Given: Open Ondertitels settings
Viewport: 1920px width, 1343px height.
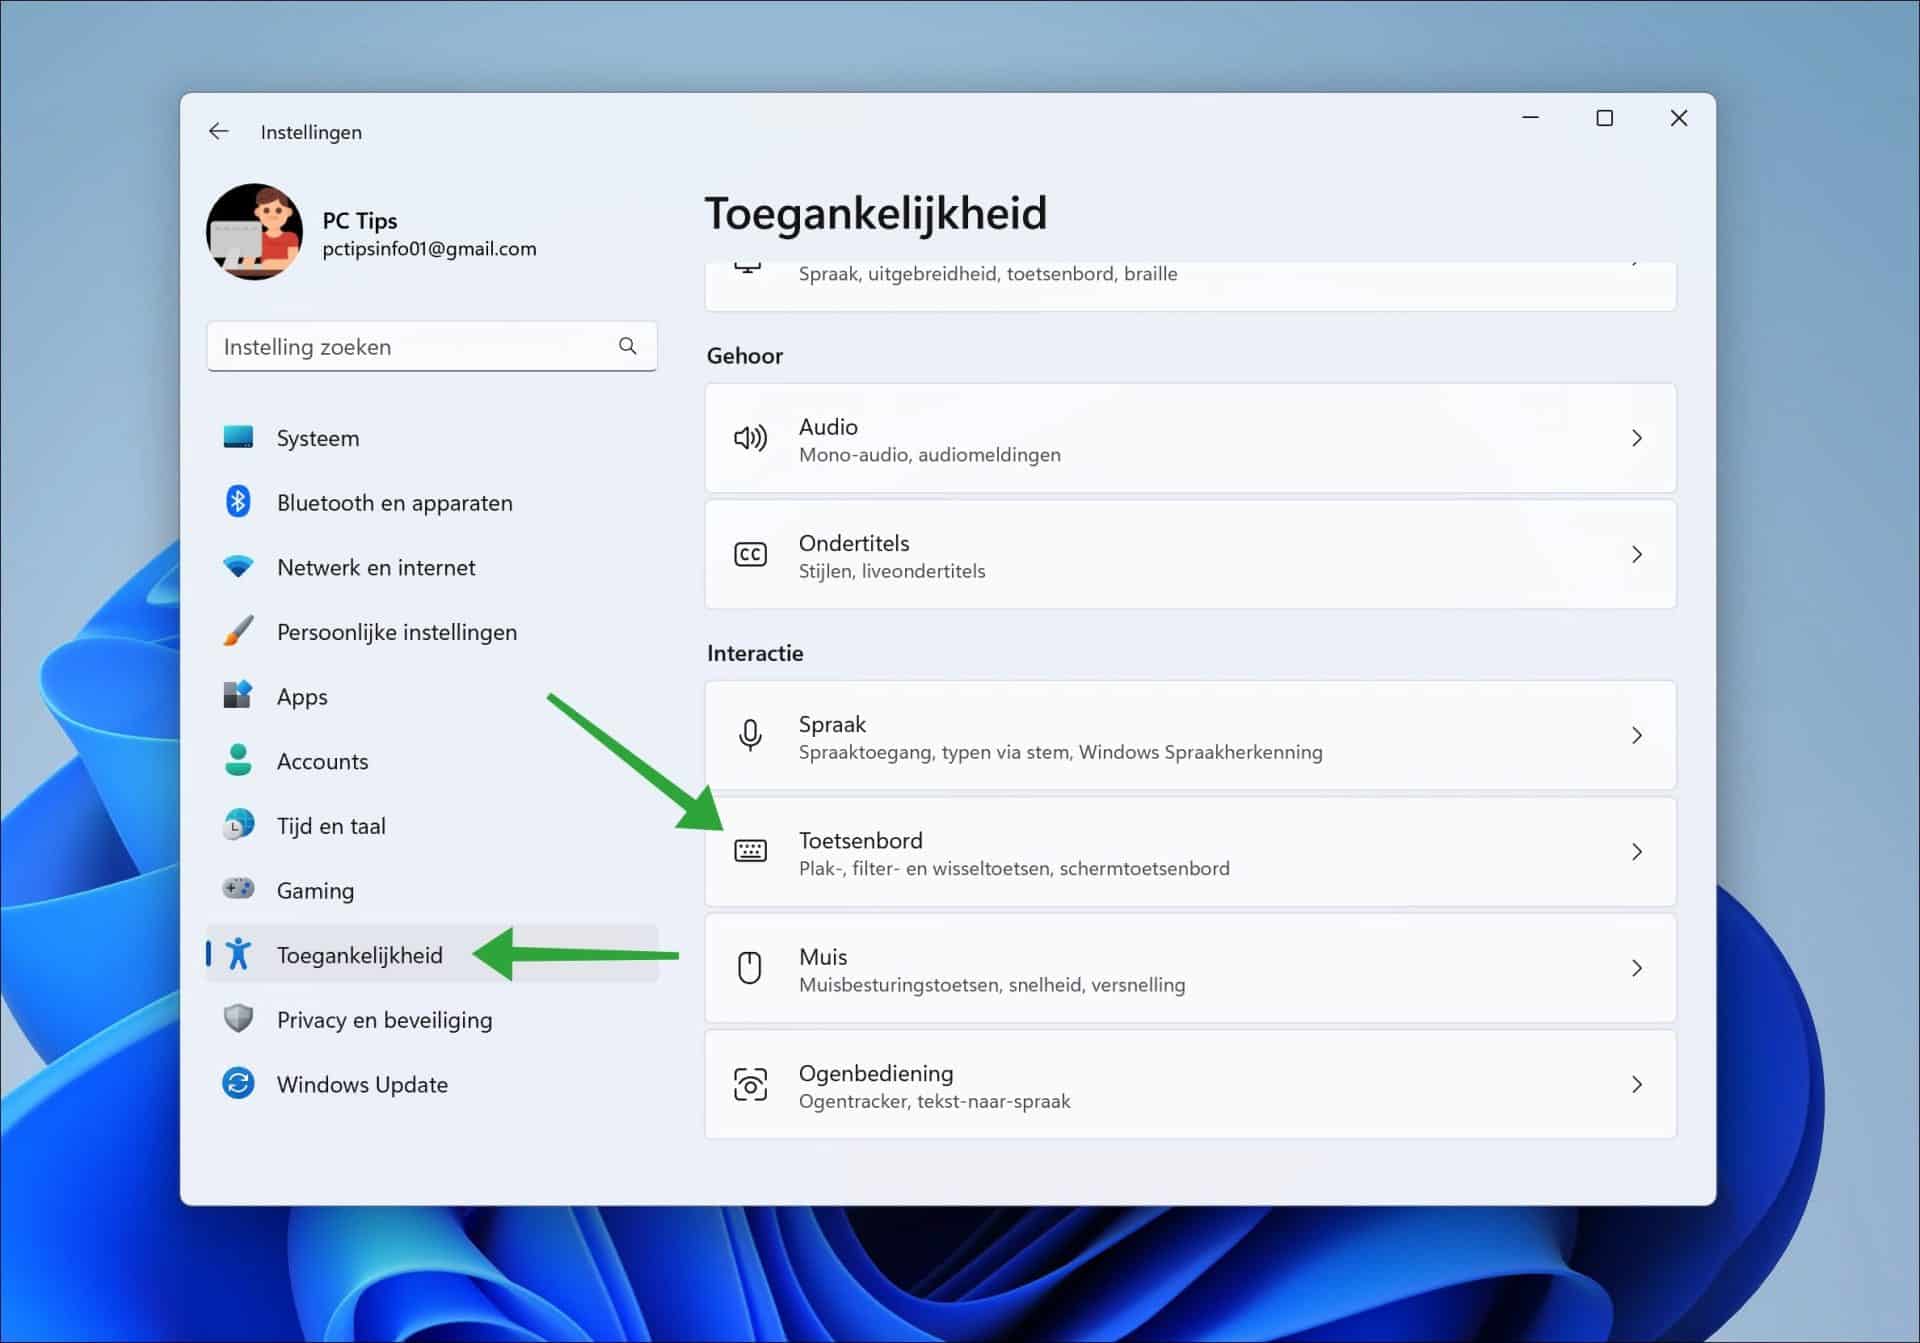Looking at the screenshot, I should (x=1190, y=555).
